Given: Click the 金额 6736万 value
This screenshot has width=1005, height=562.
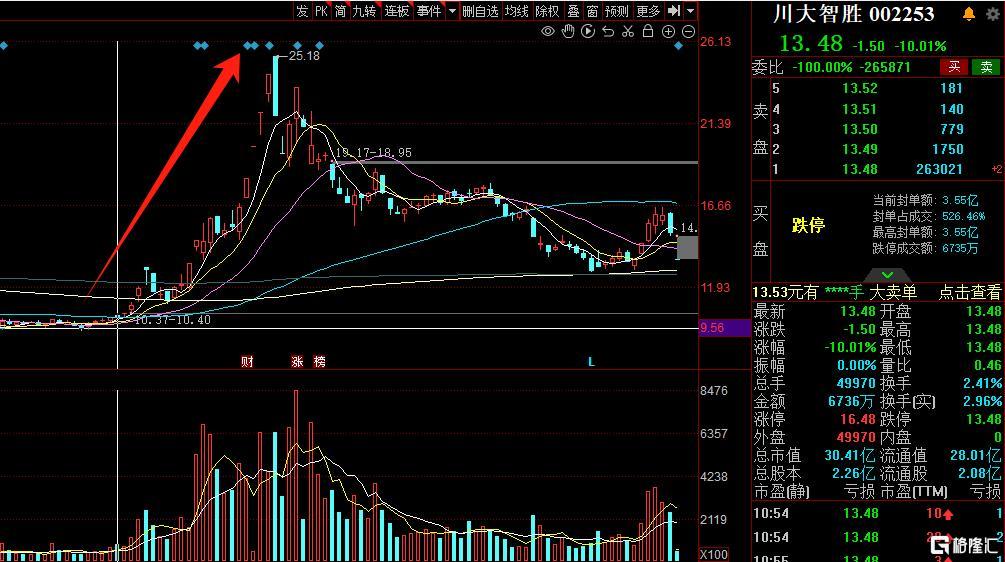Looking at the screenshot, I should click(851, 401).
